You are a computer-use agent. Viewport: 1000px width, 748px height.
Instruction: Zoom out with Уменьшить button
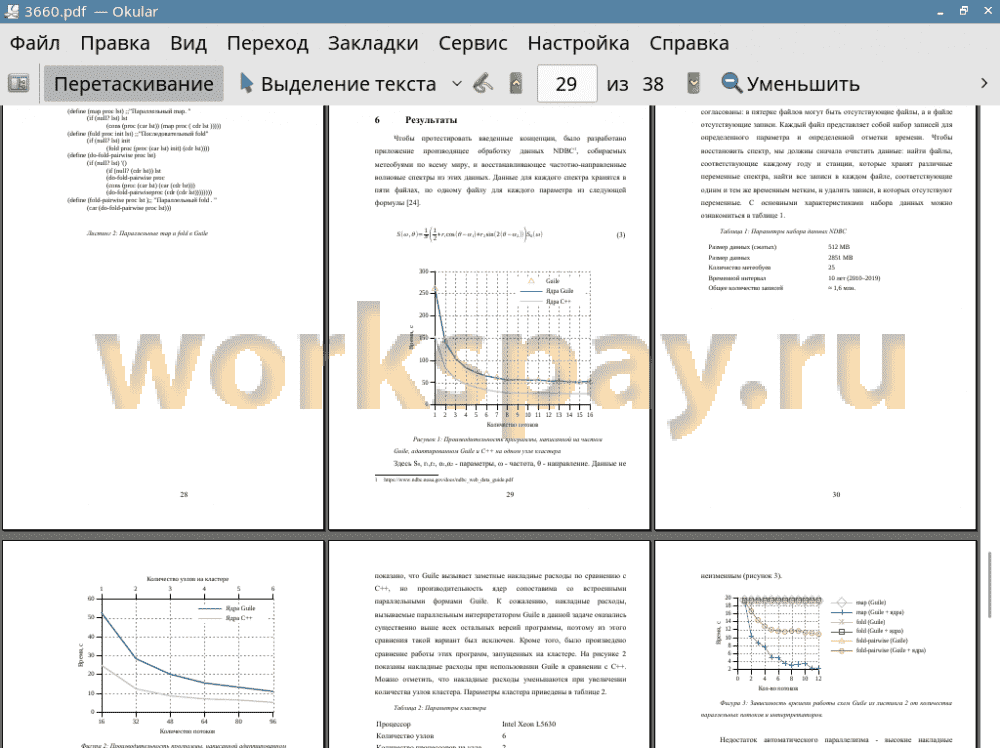click(x=791, y=84)
